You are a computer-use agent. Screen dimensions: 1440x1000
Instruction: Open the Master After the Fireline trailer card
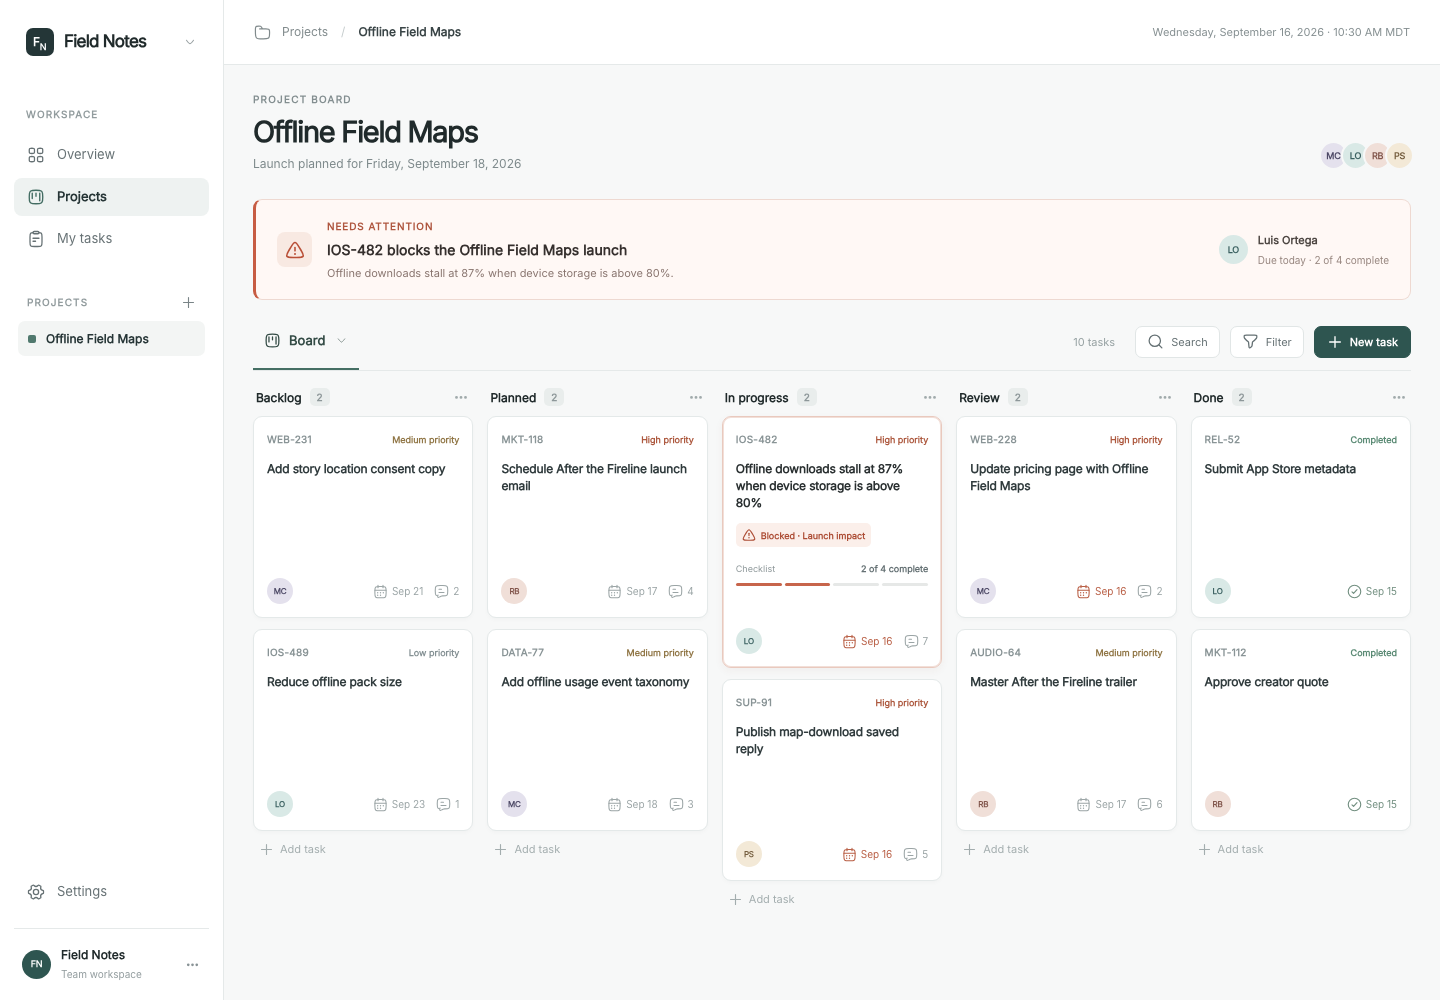pyautogui.click(x=1066, y=730)
